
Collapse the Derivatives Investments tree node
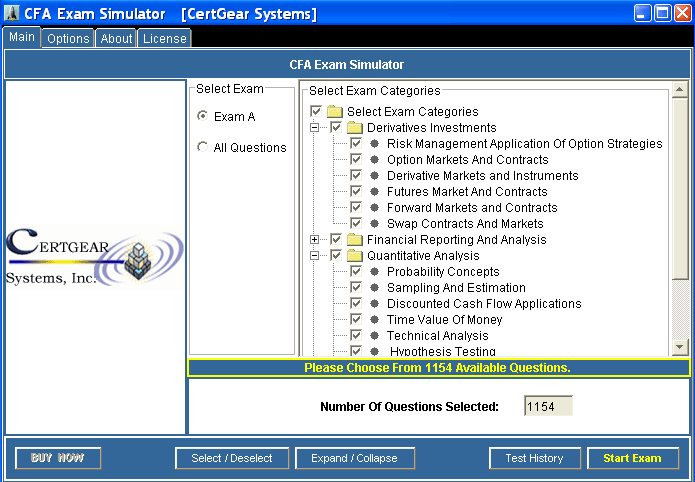tap(314, 128)
